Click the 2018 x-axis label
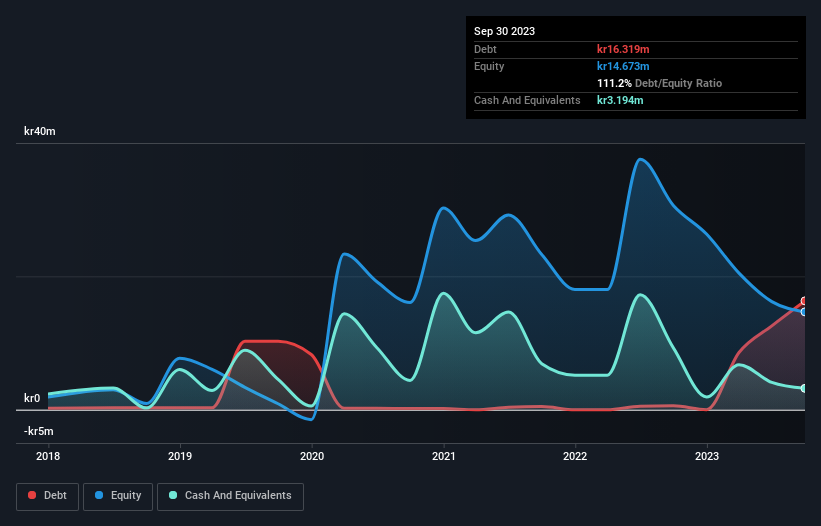 (48, 456)
